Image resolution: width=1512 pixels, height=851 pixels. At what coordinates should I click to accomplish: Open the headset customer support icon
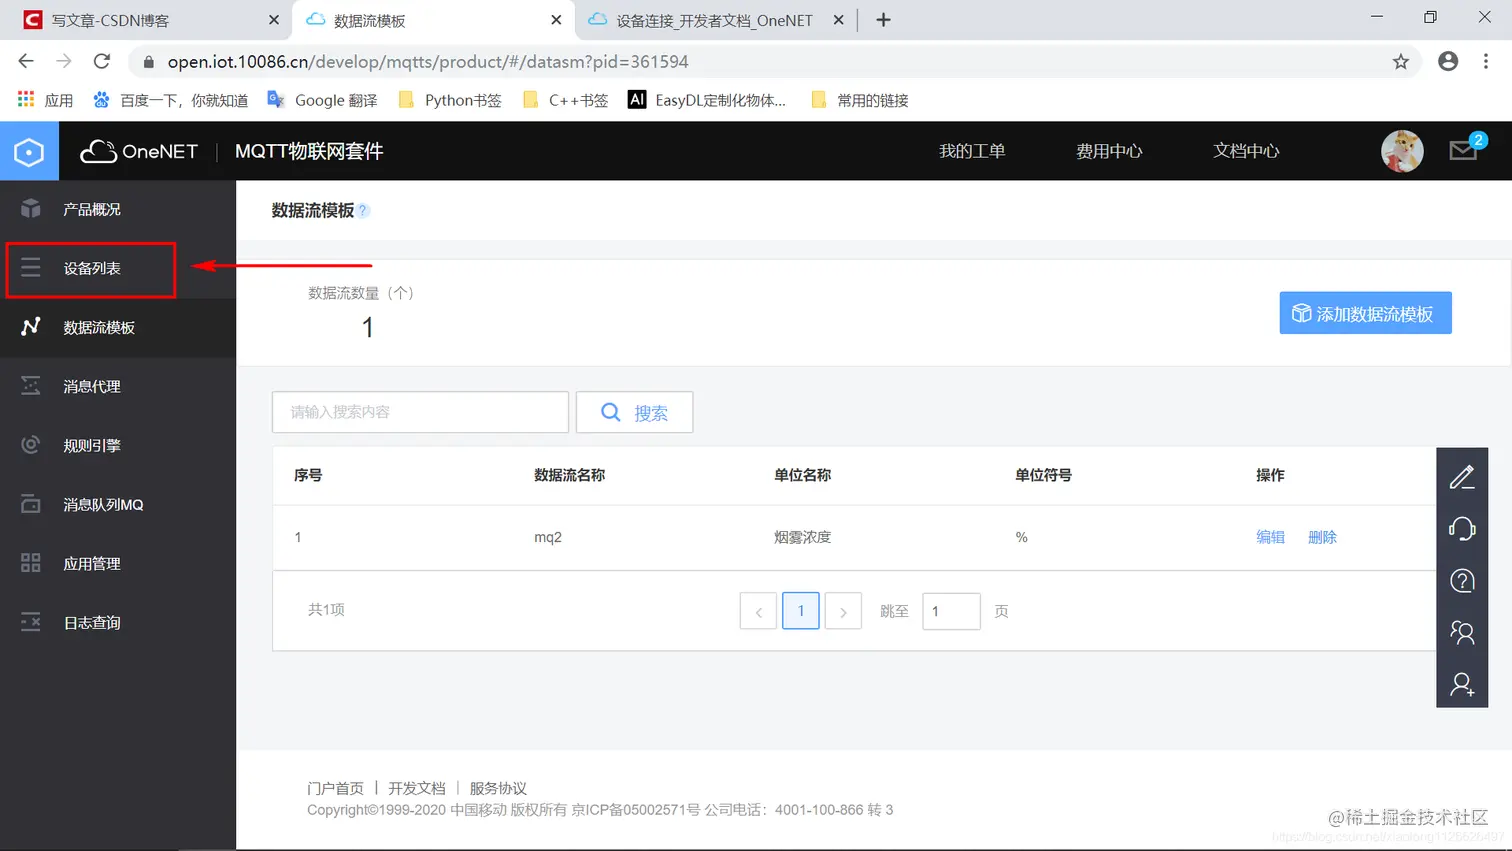[x=1462, y=529]
